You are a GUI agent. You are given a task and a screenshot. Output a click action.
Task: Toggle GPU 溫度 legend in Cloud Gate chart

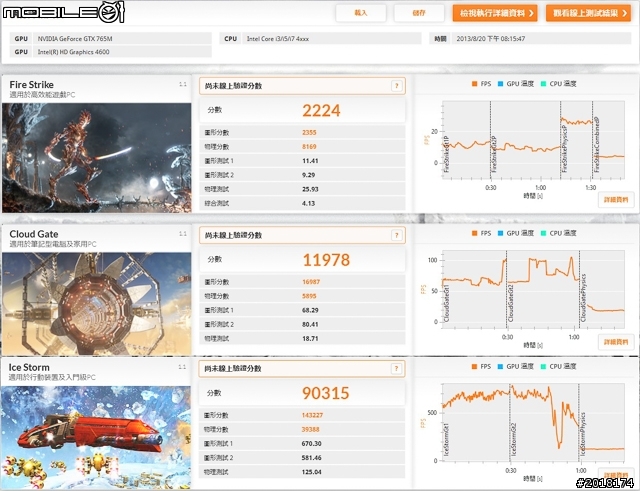(516, 233)
